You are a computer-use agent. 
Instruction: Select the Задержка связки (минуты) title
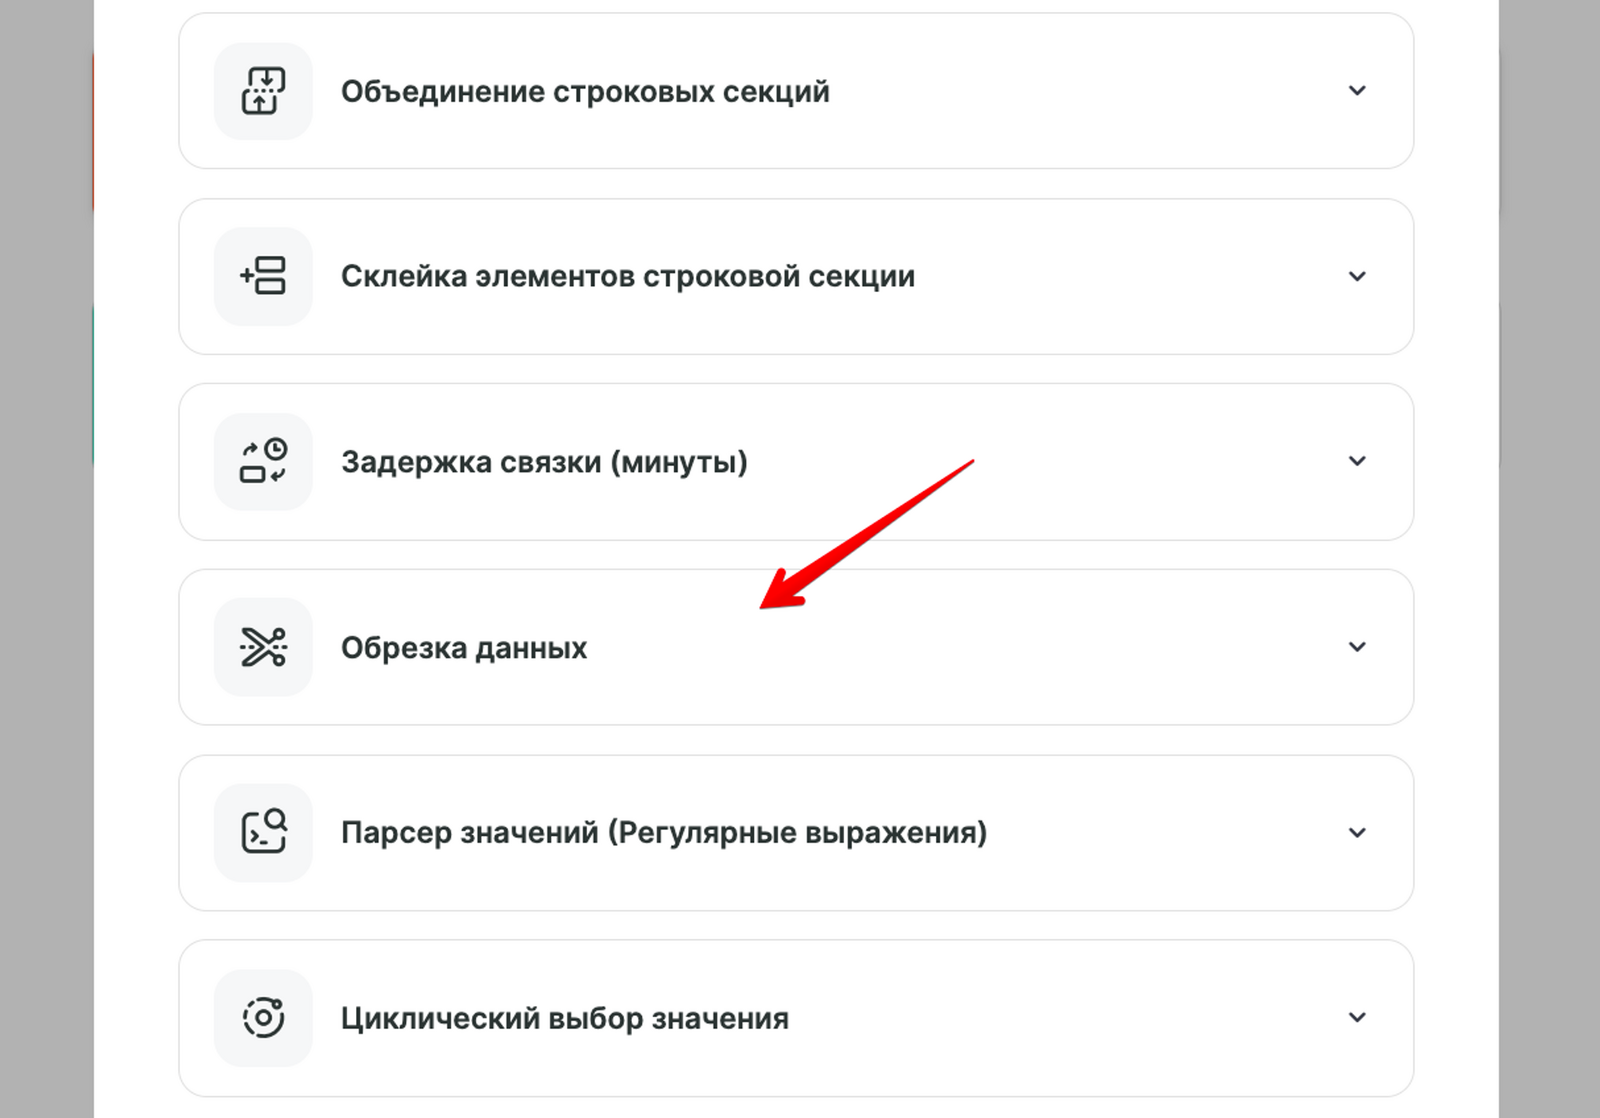pos(544,462)
